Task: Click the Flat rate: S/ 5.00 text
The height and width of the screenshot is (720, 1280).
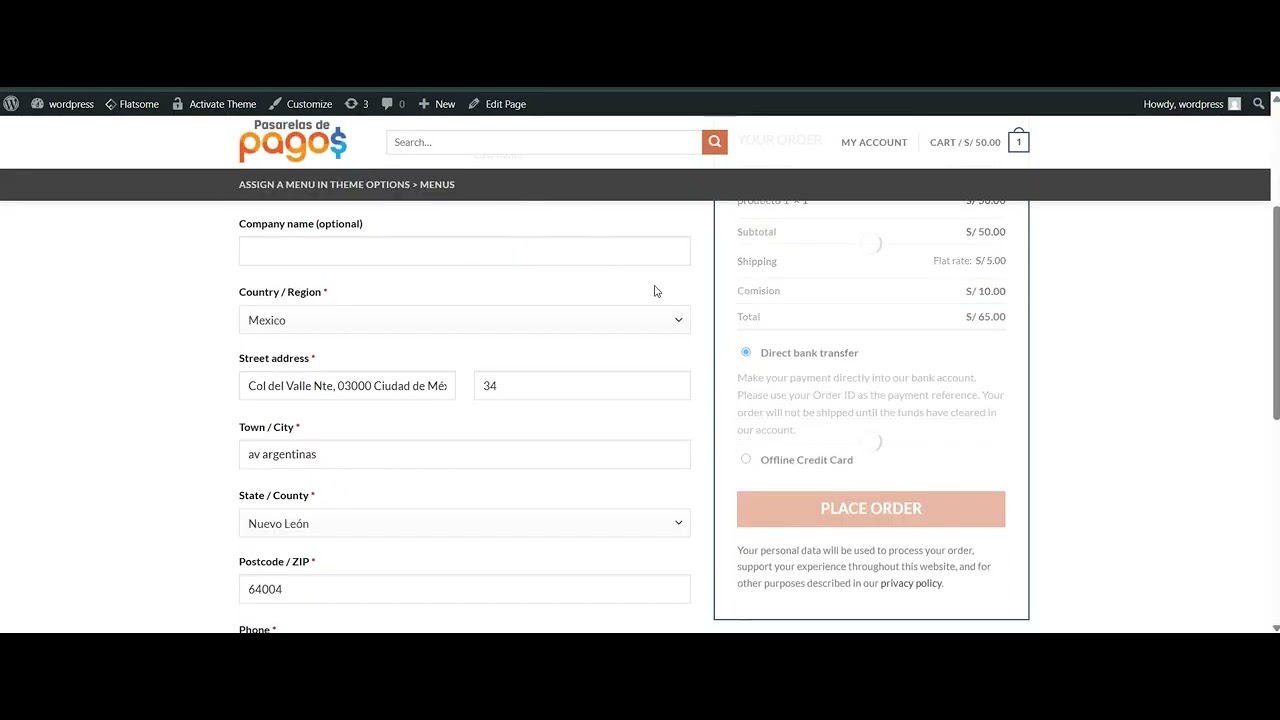Action: click(x=969, y=261)
